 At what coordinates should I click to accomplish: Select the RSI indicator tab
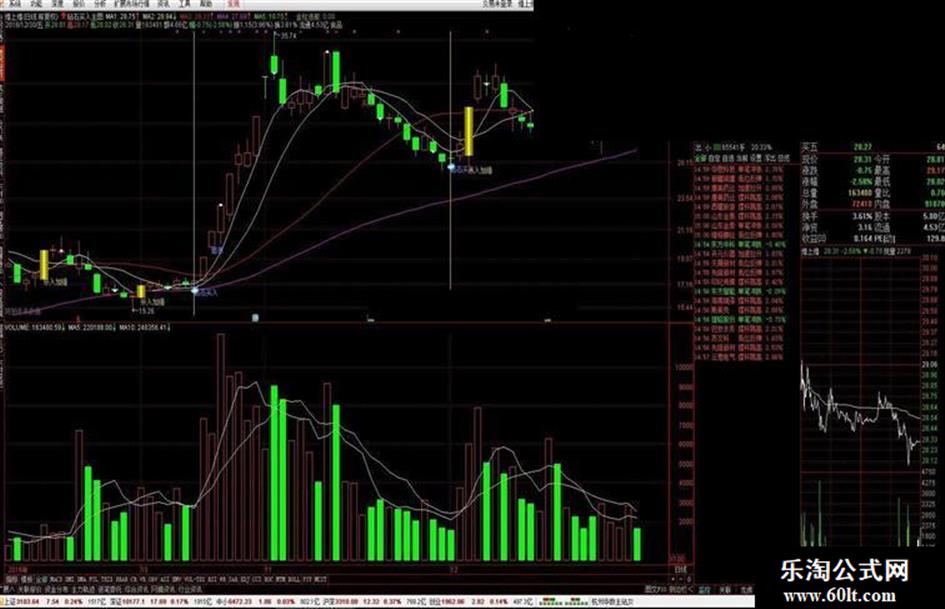coord(211,579)
